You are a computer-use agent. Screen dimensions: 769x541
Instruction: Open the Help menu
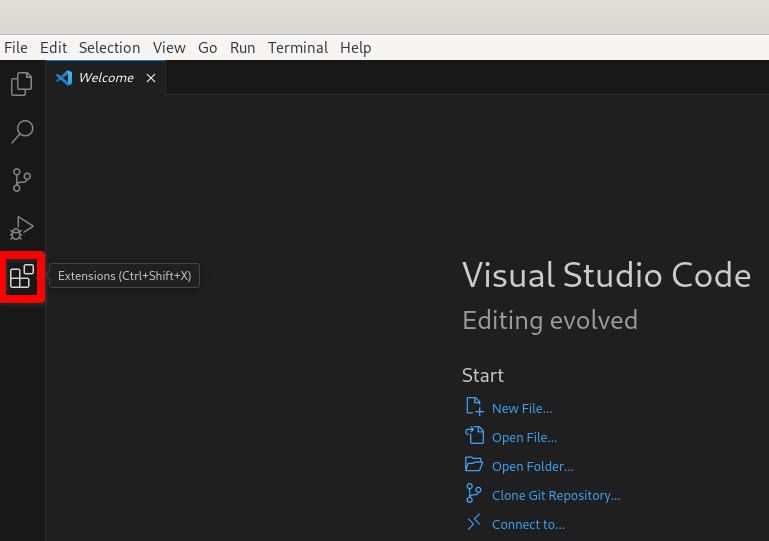coord(355,48)
